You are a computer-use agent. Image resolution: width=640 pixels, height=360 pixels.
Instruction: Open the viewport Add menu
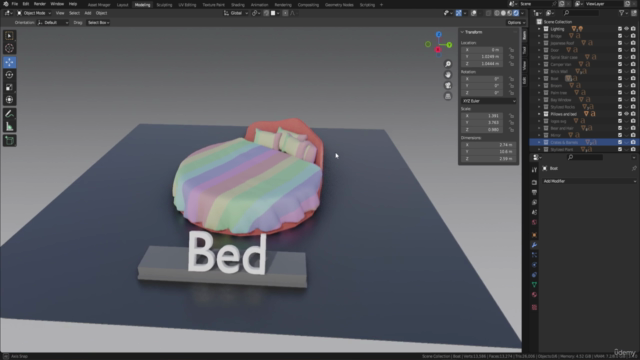pyautogui.click(x=88, y=13)
